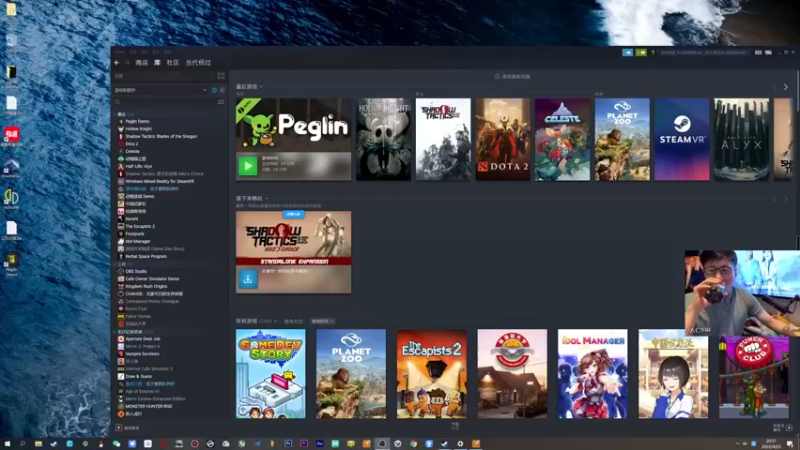Open the advanced filter options beside the sidebar search

[221, 102]
